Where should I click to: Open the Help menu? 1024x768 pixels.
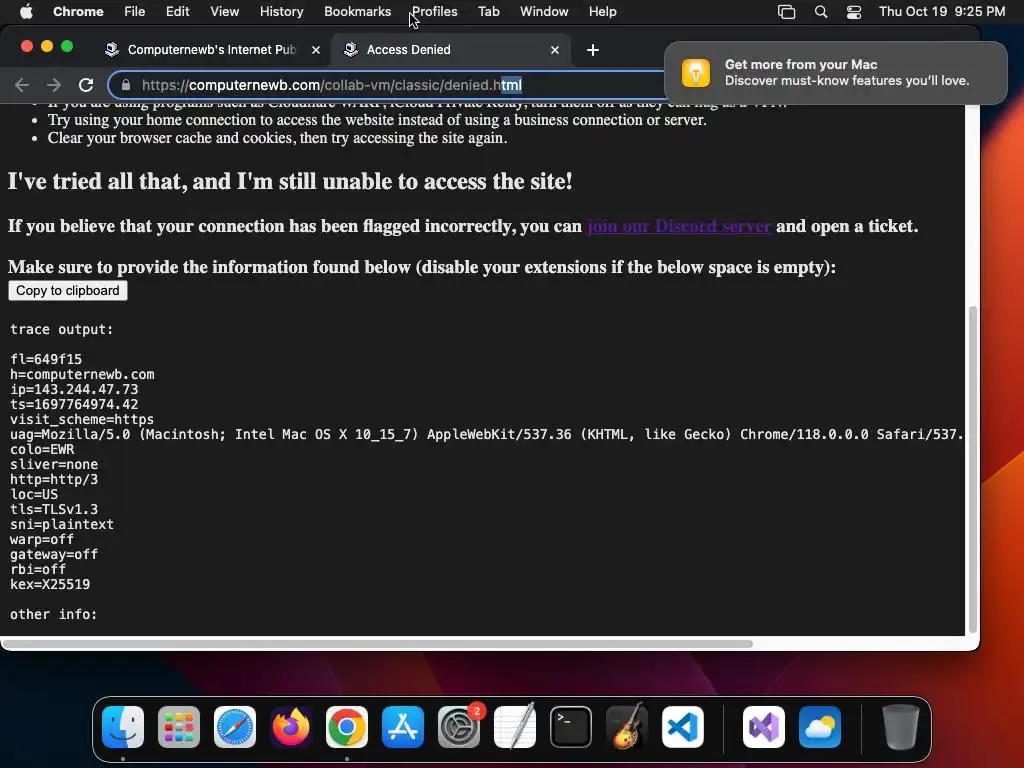pyautogui.click(x=602, y=11)
